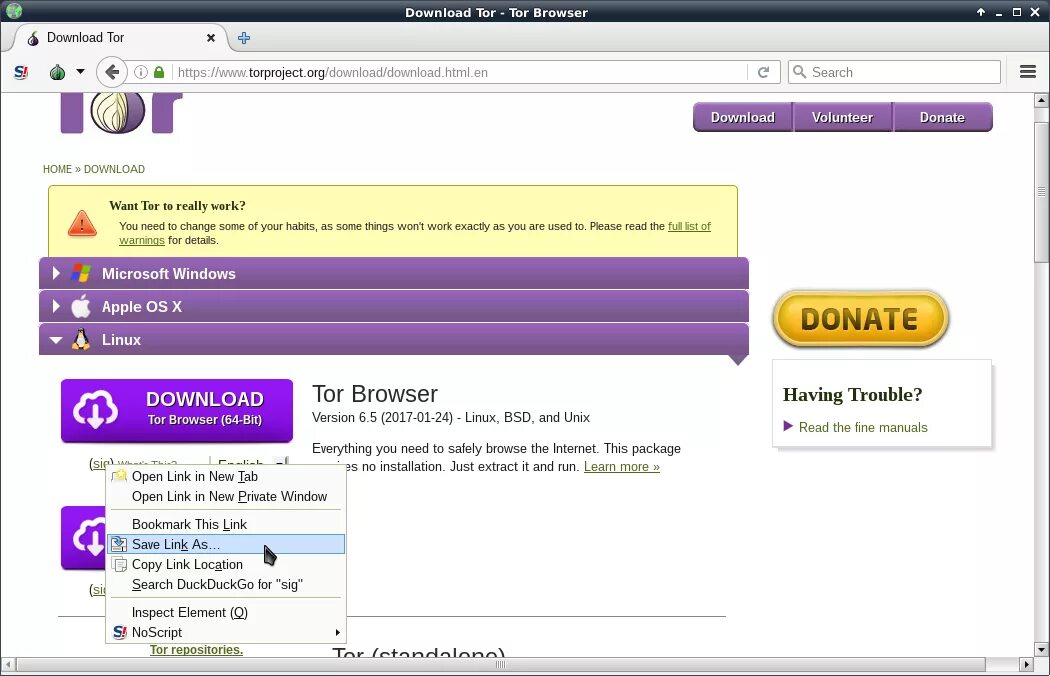The width and height of the screenshot is (1050, 676).
Task: Open the hamburger menu icon
Action: click(x=1028, y=72)
